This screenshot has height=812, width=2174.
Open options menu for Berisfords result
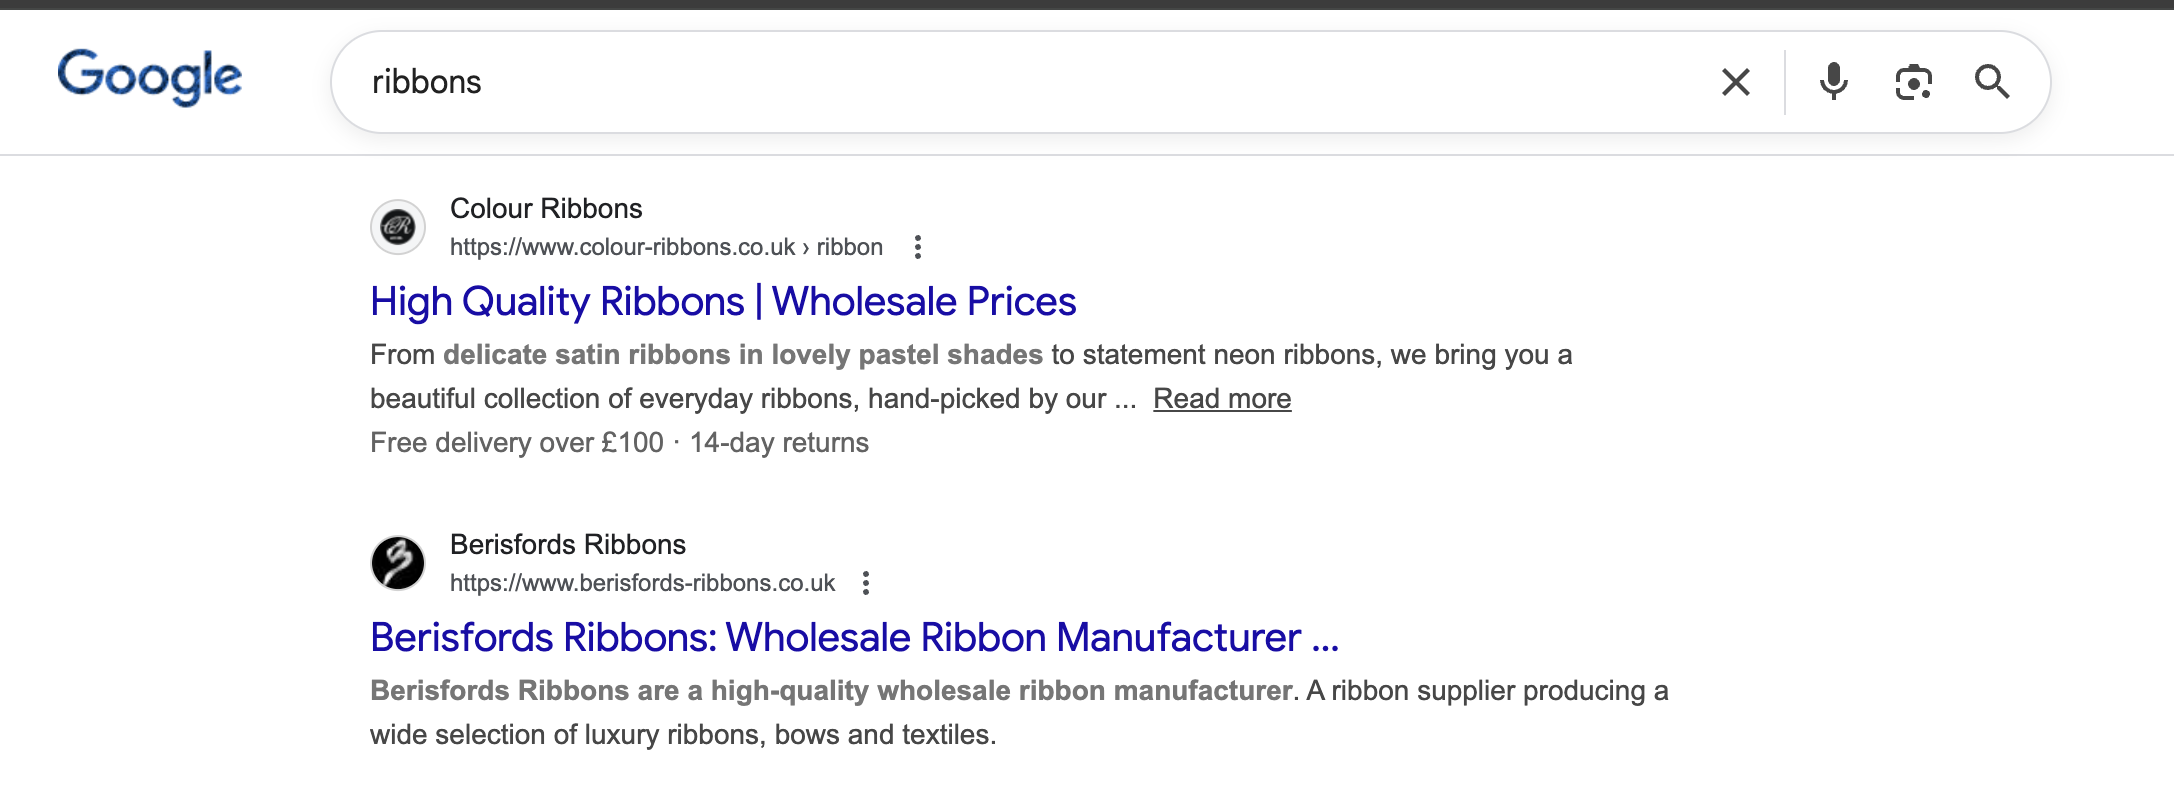866,583
